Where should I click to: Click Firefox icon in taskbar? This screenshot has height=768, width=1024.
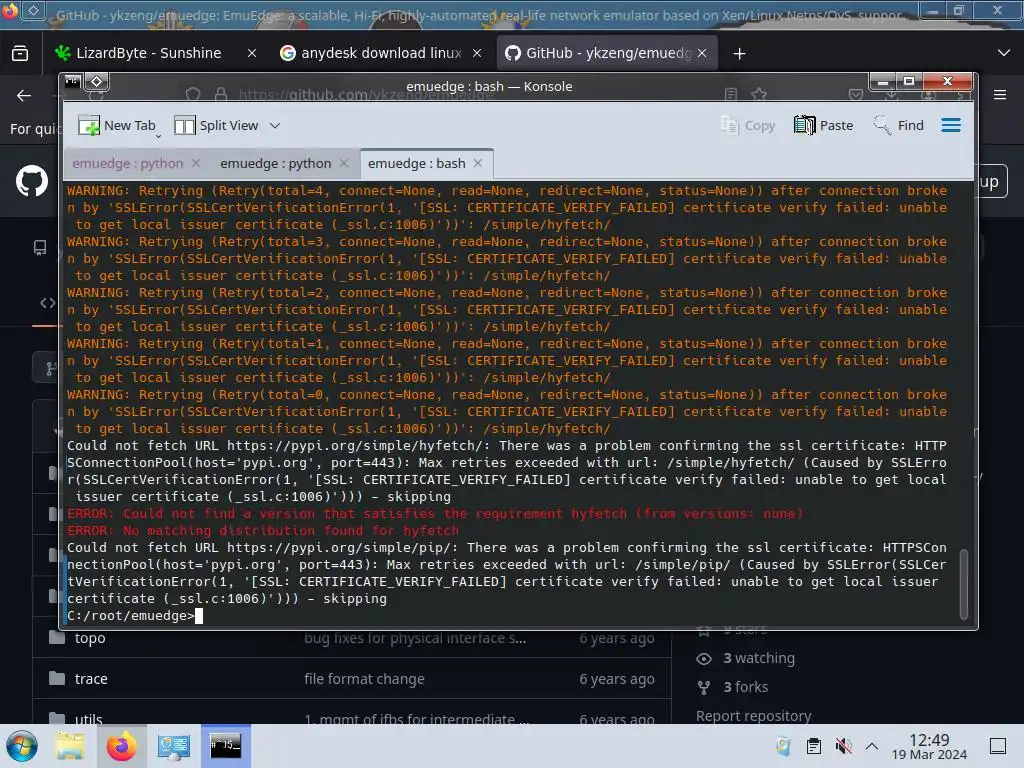coord(121,746)
